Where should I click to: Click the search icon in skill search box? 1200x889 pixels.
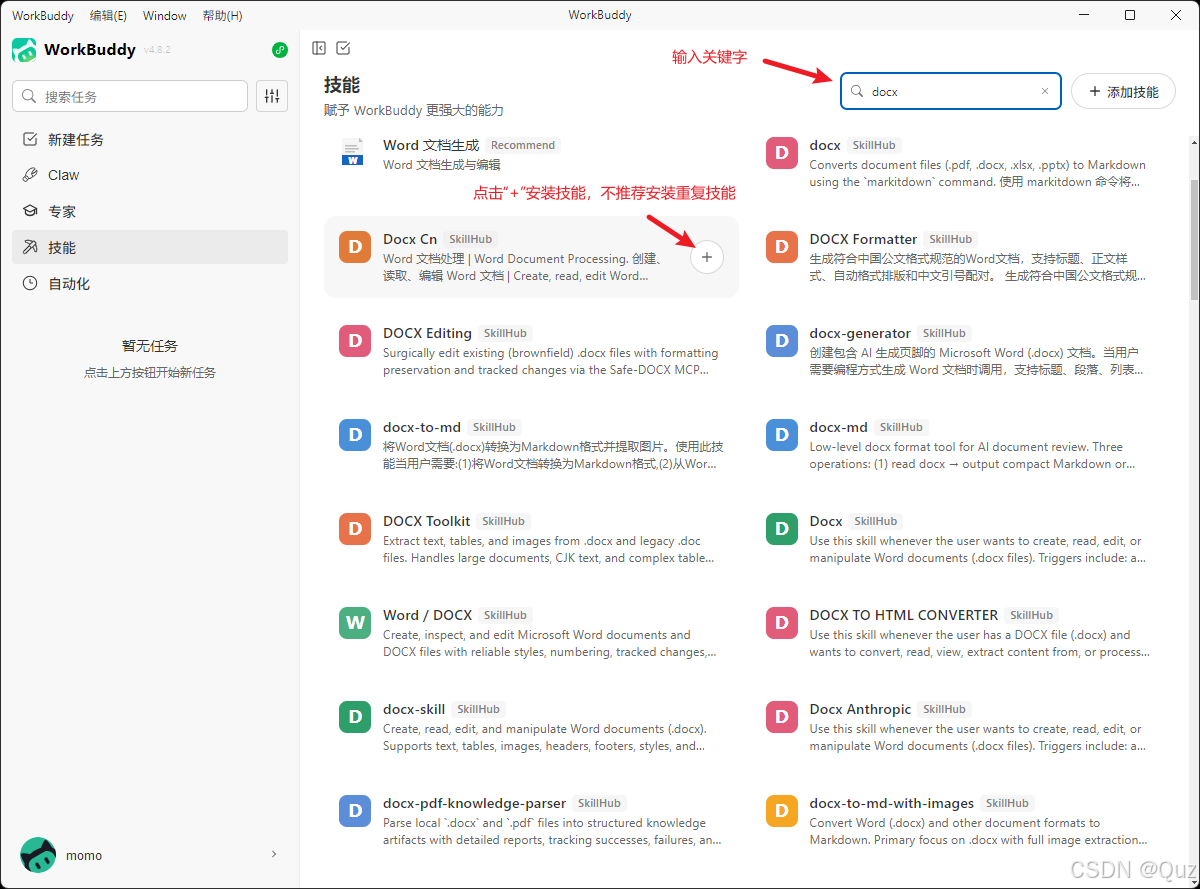tap(857, 91)
